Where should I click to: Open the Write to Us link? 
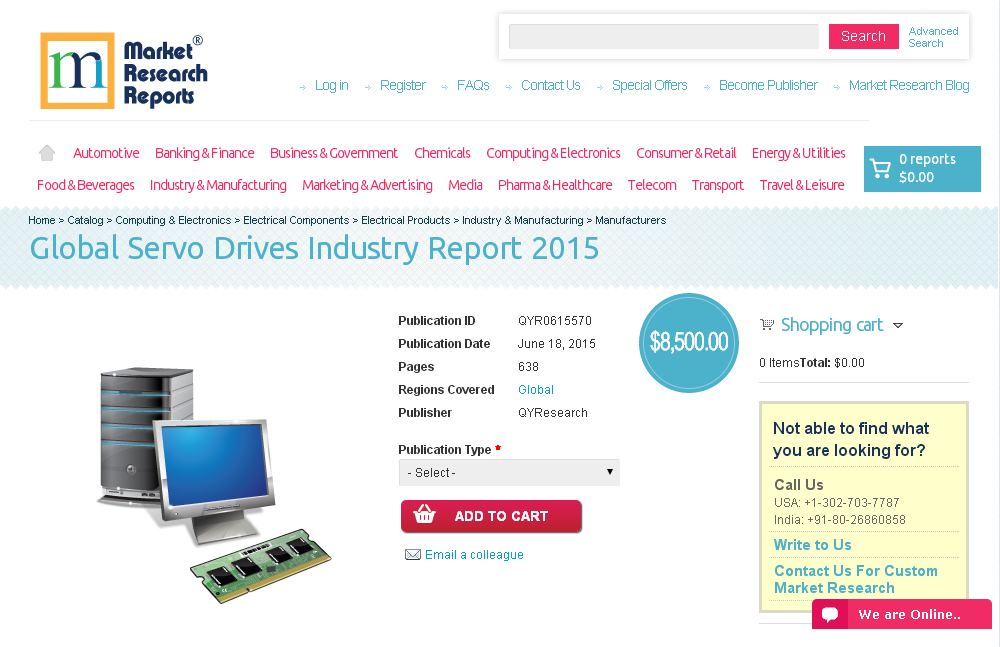[812, 544]
